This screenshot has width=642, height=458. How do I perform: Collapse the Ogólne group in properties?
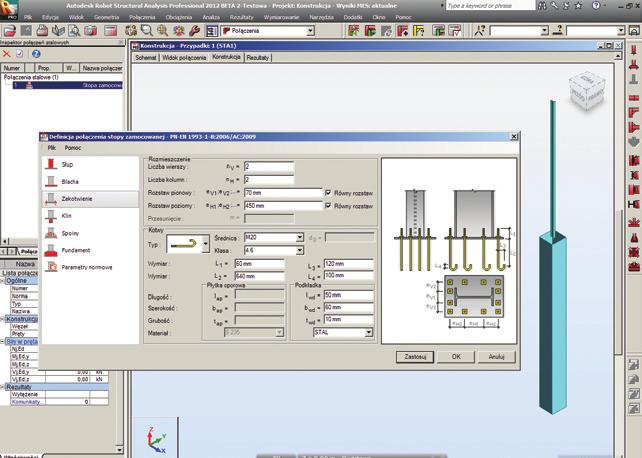click(x=2, y=281)
